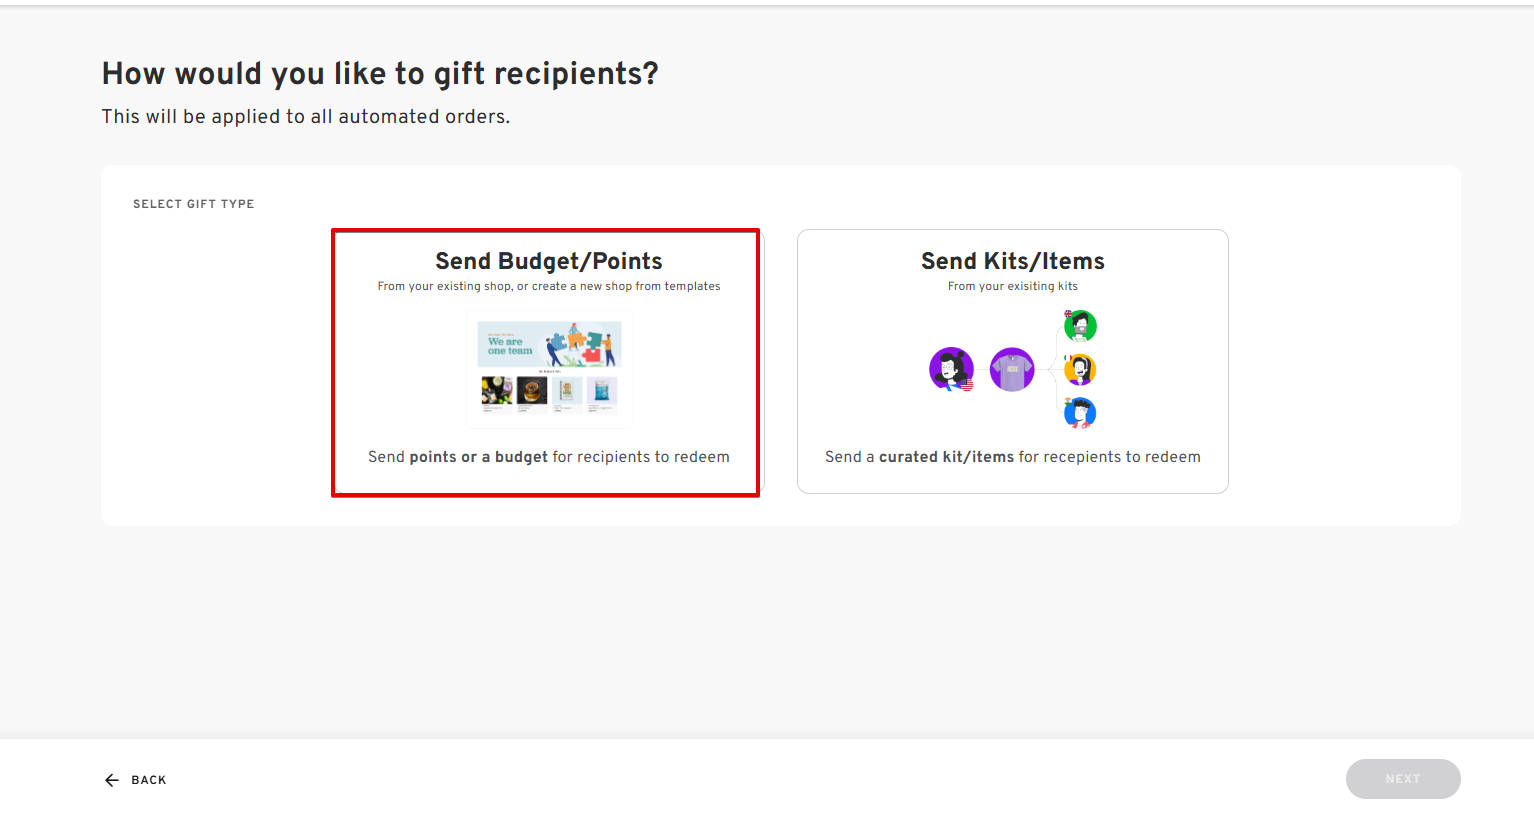Click the US flag badge on sender avatar

coord(966,385)
